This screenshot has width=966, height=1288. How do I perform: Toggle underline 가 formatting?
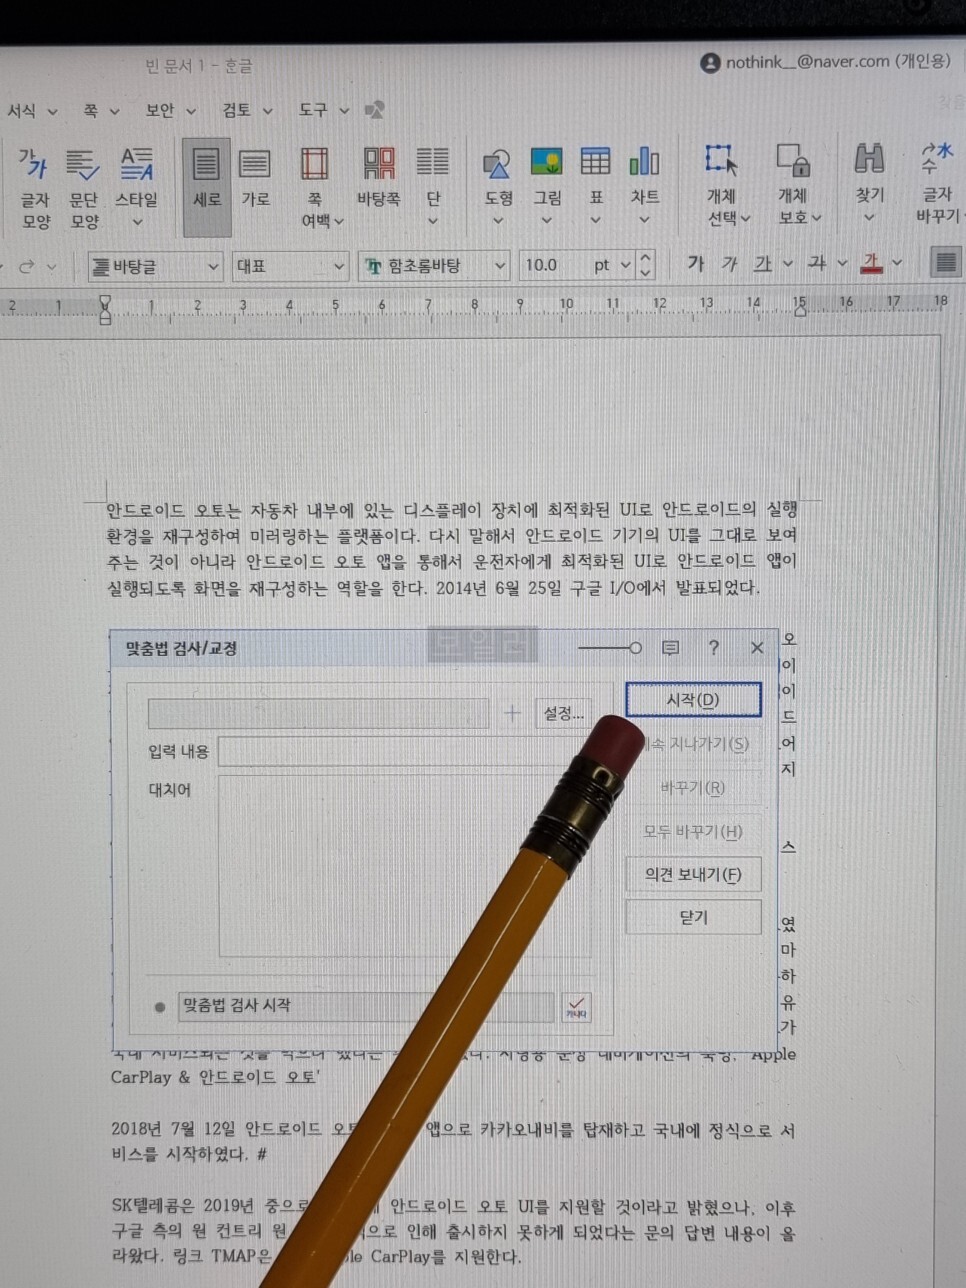[x=763, y=263]
